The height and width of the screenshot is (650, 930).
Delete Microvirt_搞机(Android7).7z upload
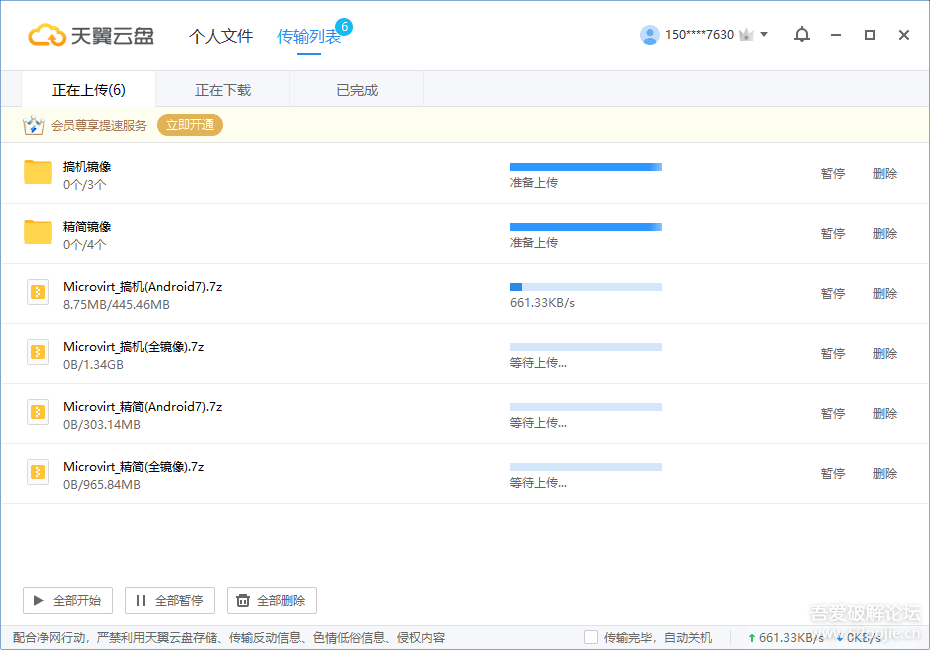pos(885,294)
